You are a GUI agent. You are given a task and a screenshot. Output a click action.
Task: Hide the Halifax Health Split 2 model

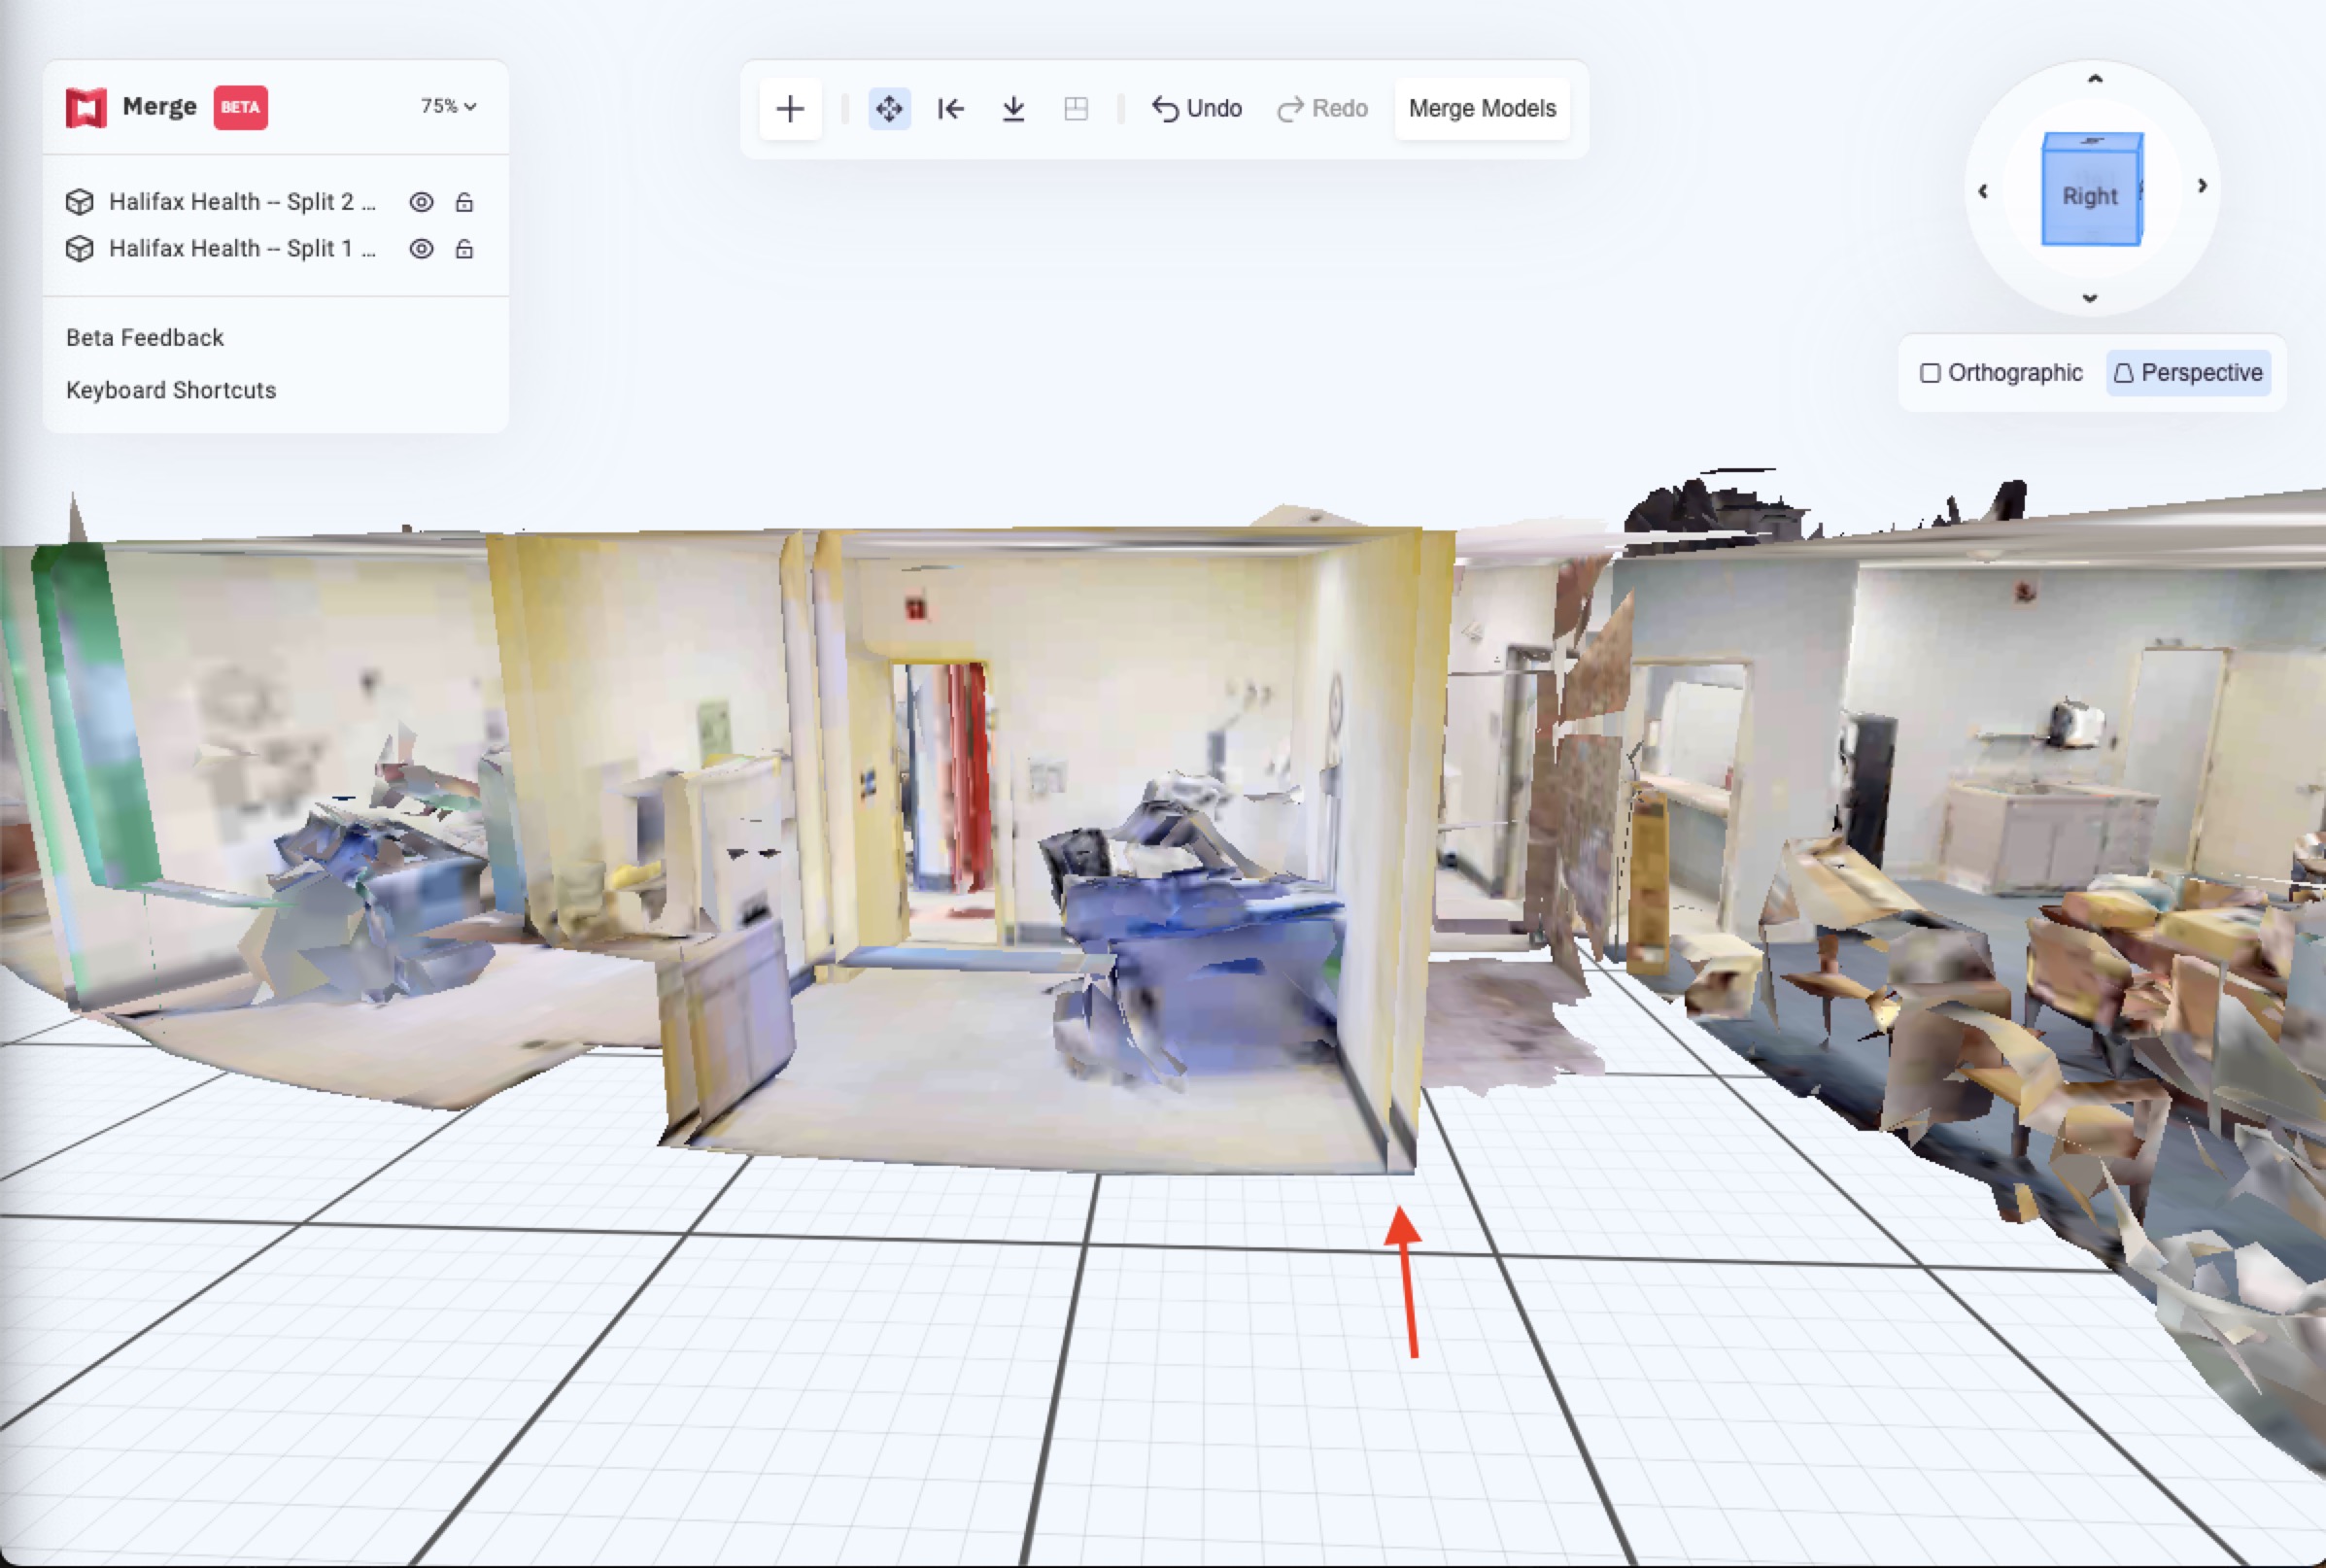tap(422, 202)
